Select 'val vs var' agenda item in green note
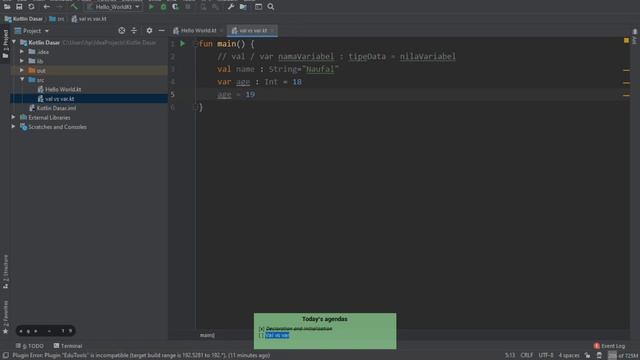 [x=277, y=335]
